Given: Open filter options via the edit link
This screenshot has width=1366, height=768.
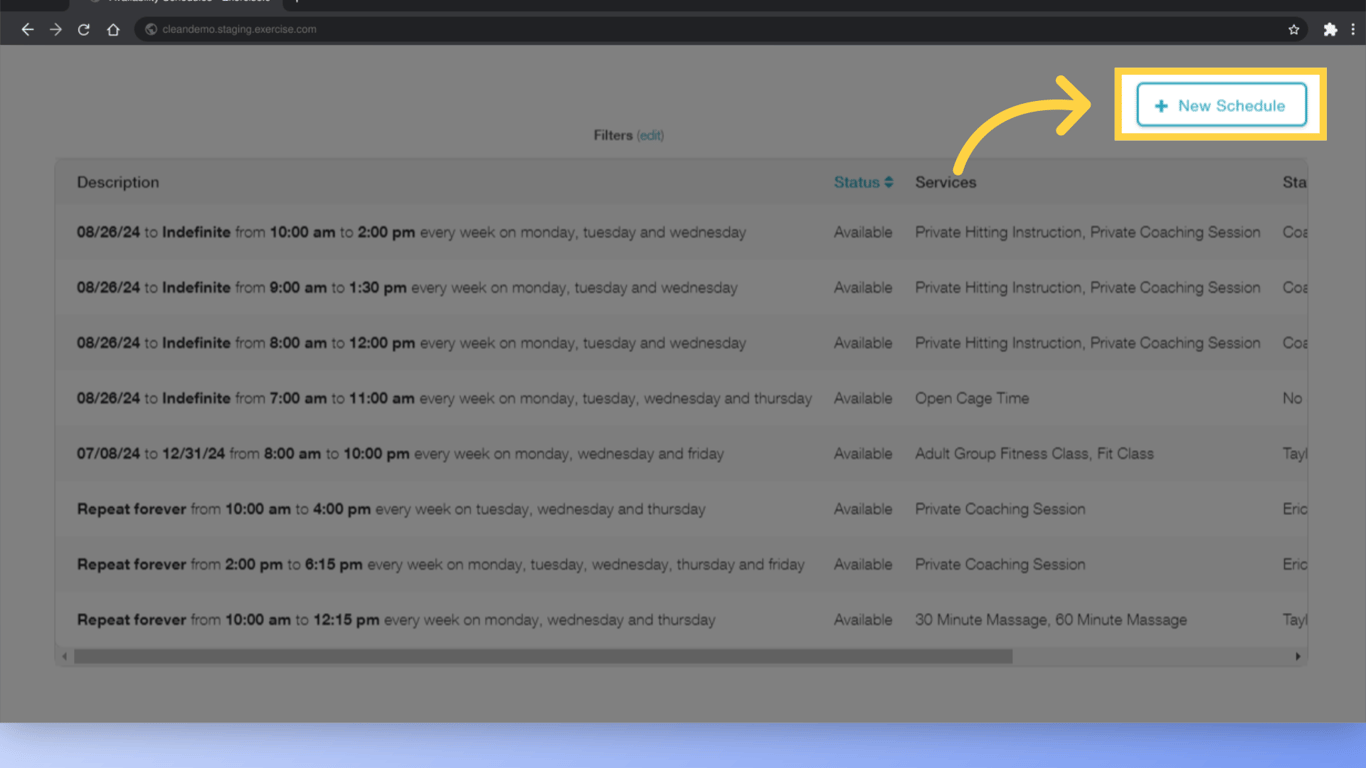Looking at the screenshot, I should (x=650, y=135).
